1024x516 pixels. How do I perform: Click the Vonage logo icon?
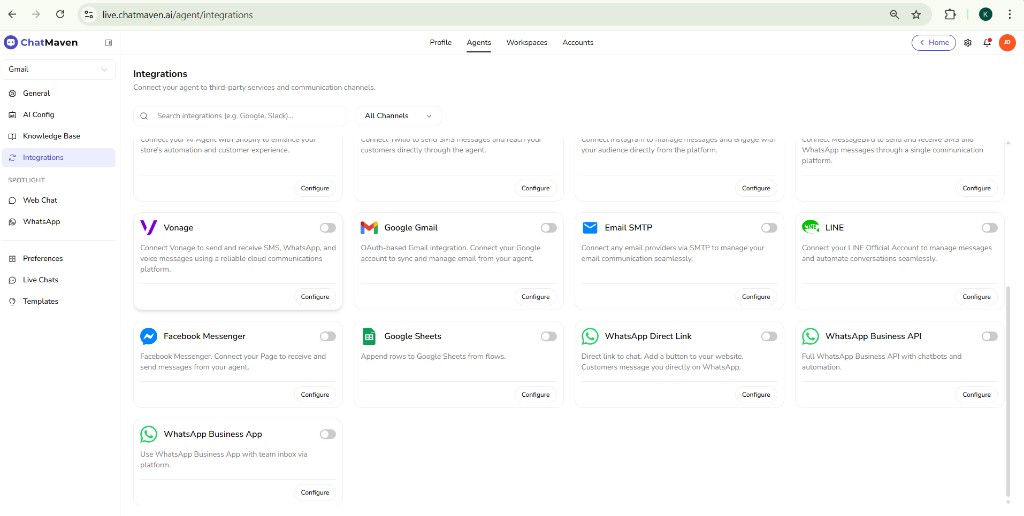coord(148,227)
